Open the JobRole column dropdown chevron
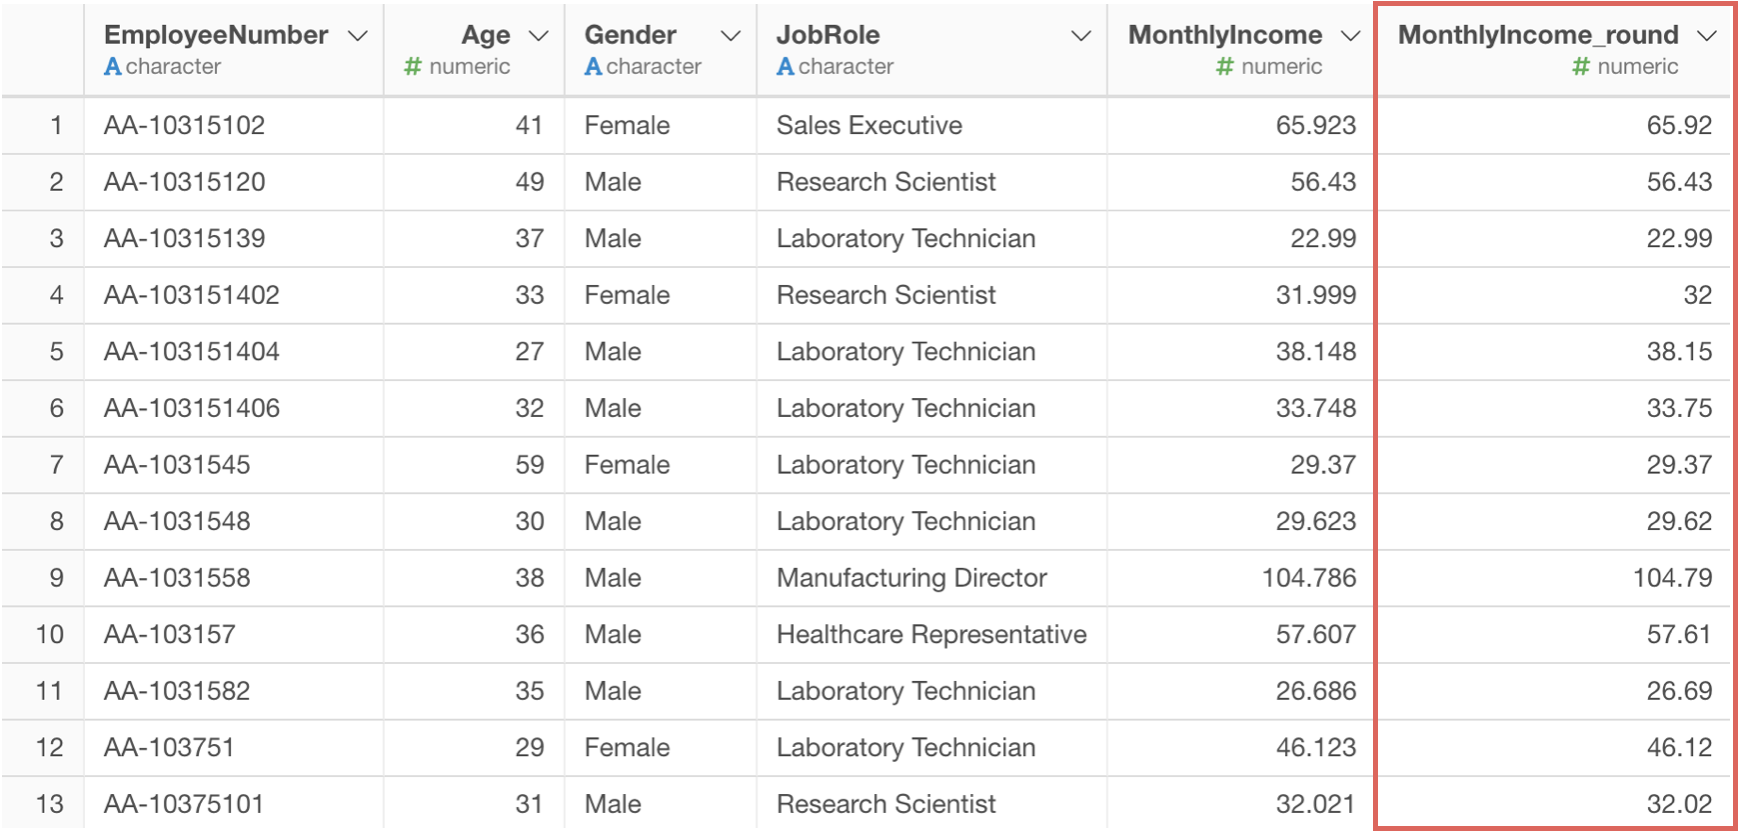This screenshot has width=1740, height=834. coord(1081,36)
